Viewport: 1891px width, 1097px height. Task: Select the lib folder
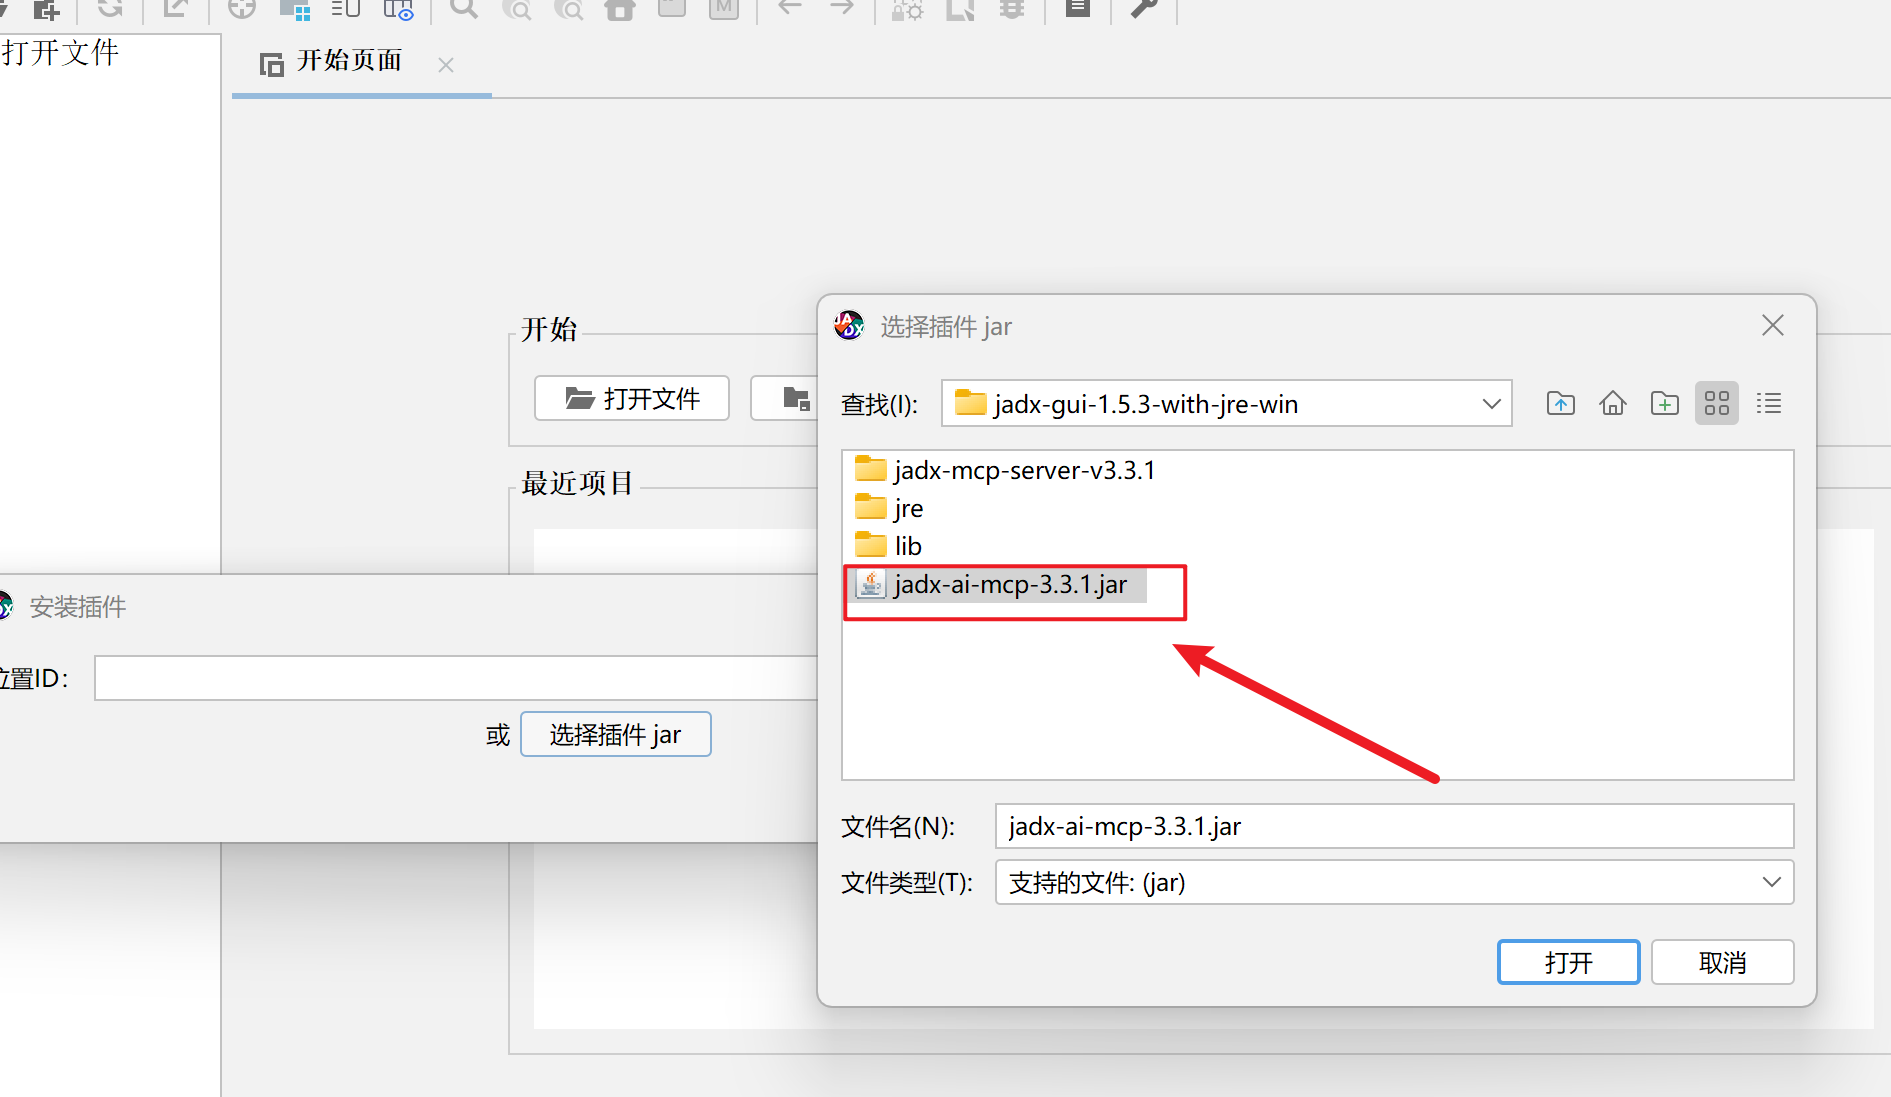click(x=907, y=547)
